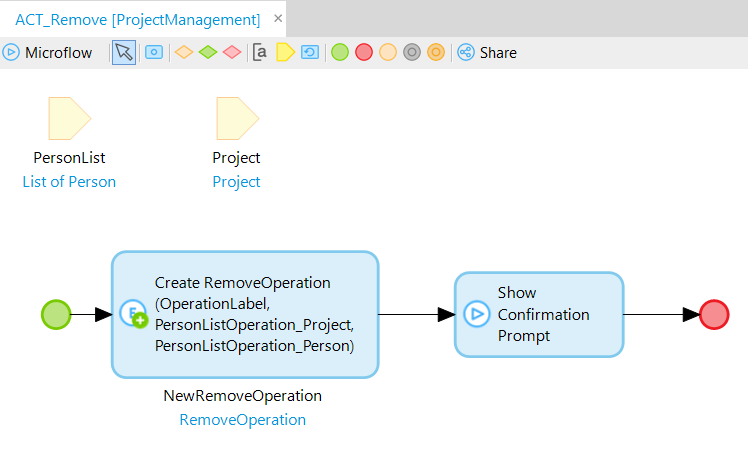Click the Microflow run icon

point(11,52)
